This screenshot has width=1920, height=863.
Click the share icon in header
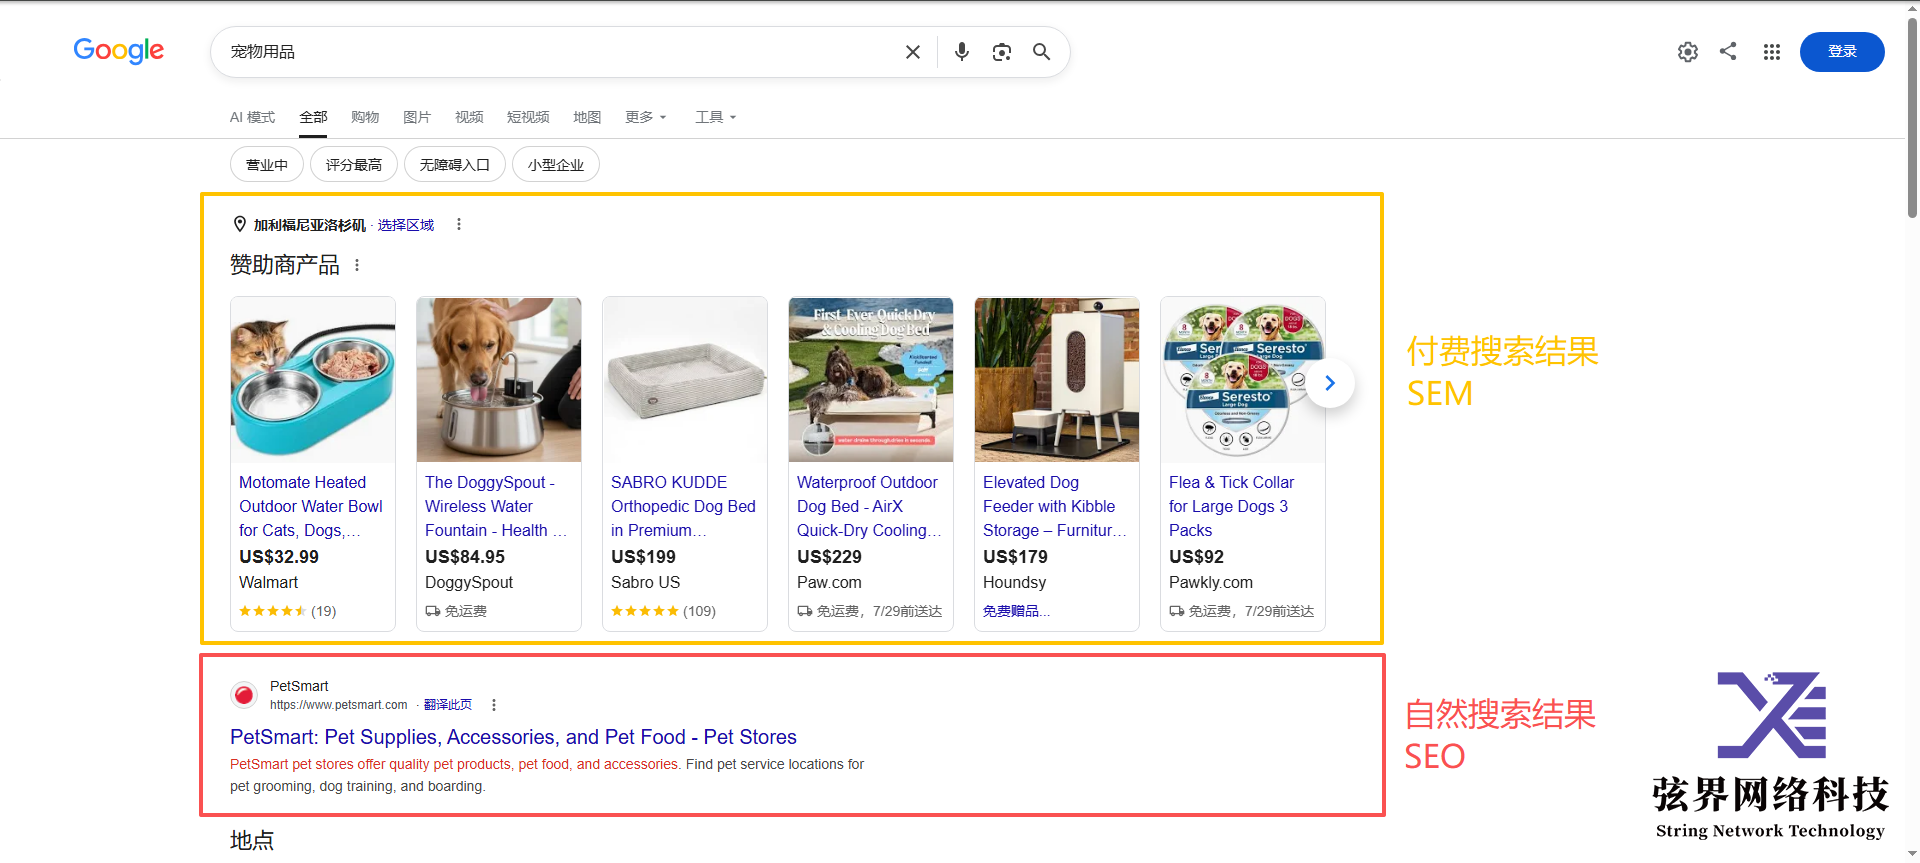point(1728,51)
